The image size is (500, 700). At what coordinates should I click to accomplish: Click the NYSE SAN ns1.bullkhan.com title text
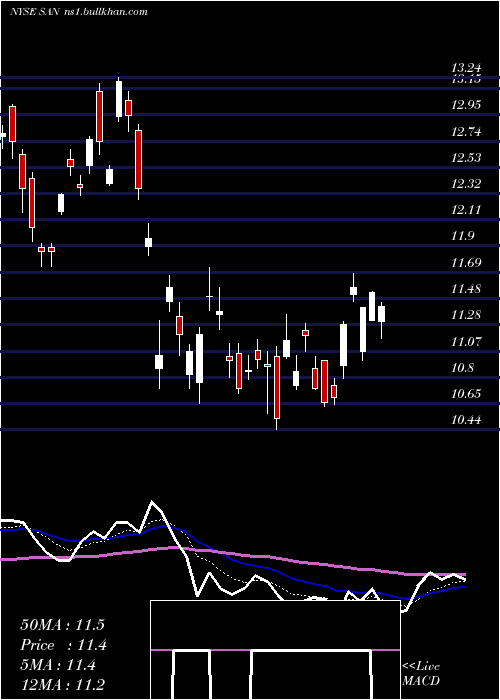point(79,12)
